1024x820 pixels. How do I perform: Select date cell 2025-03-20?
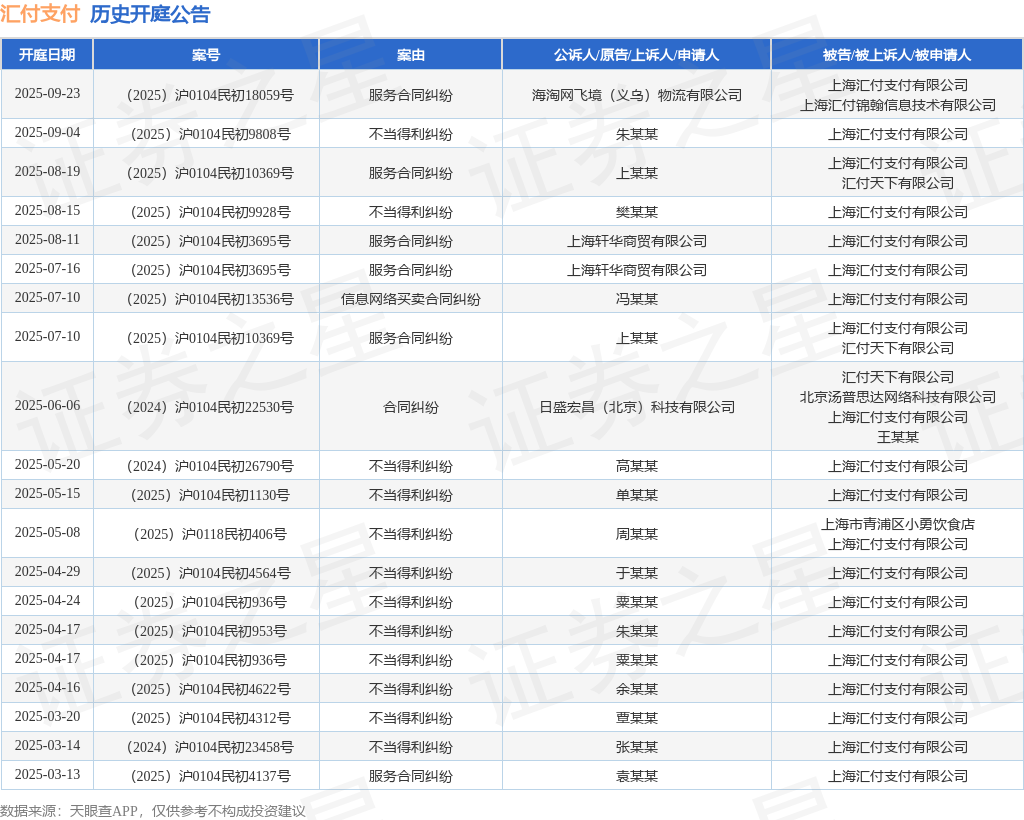click(47, 717)
